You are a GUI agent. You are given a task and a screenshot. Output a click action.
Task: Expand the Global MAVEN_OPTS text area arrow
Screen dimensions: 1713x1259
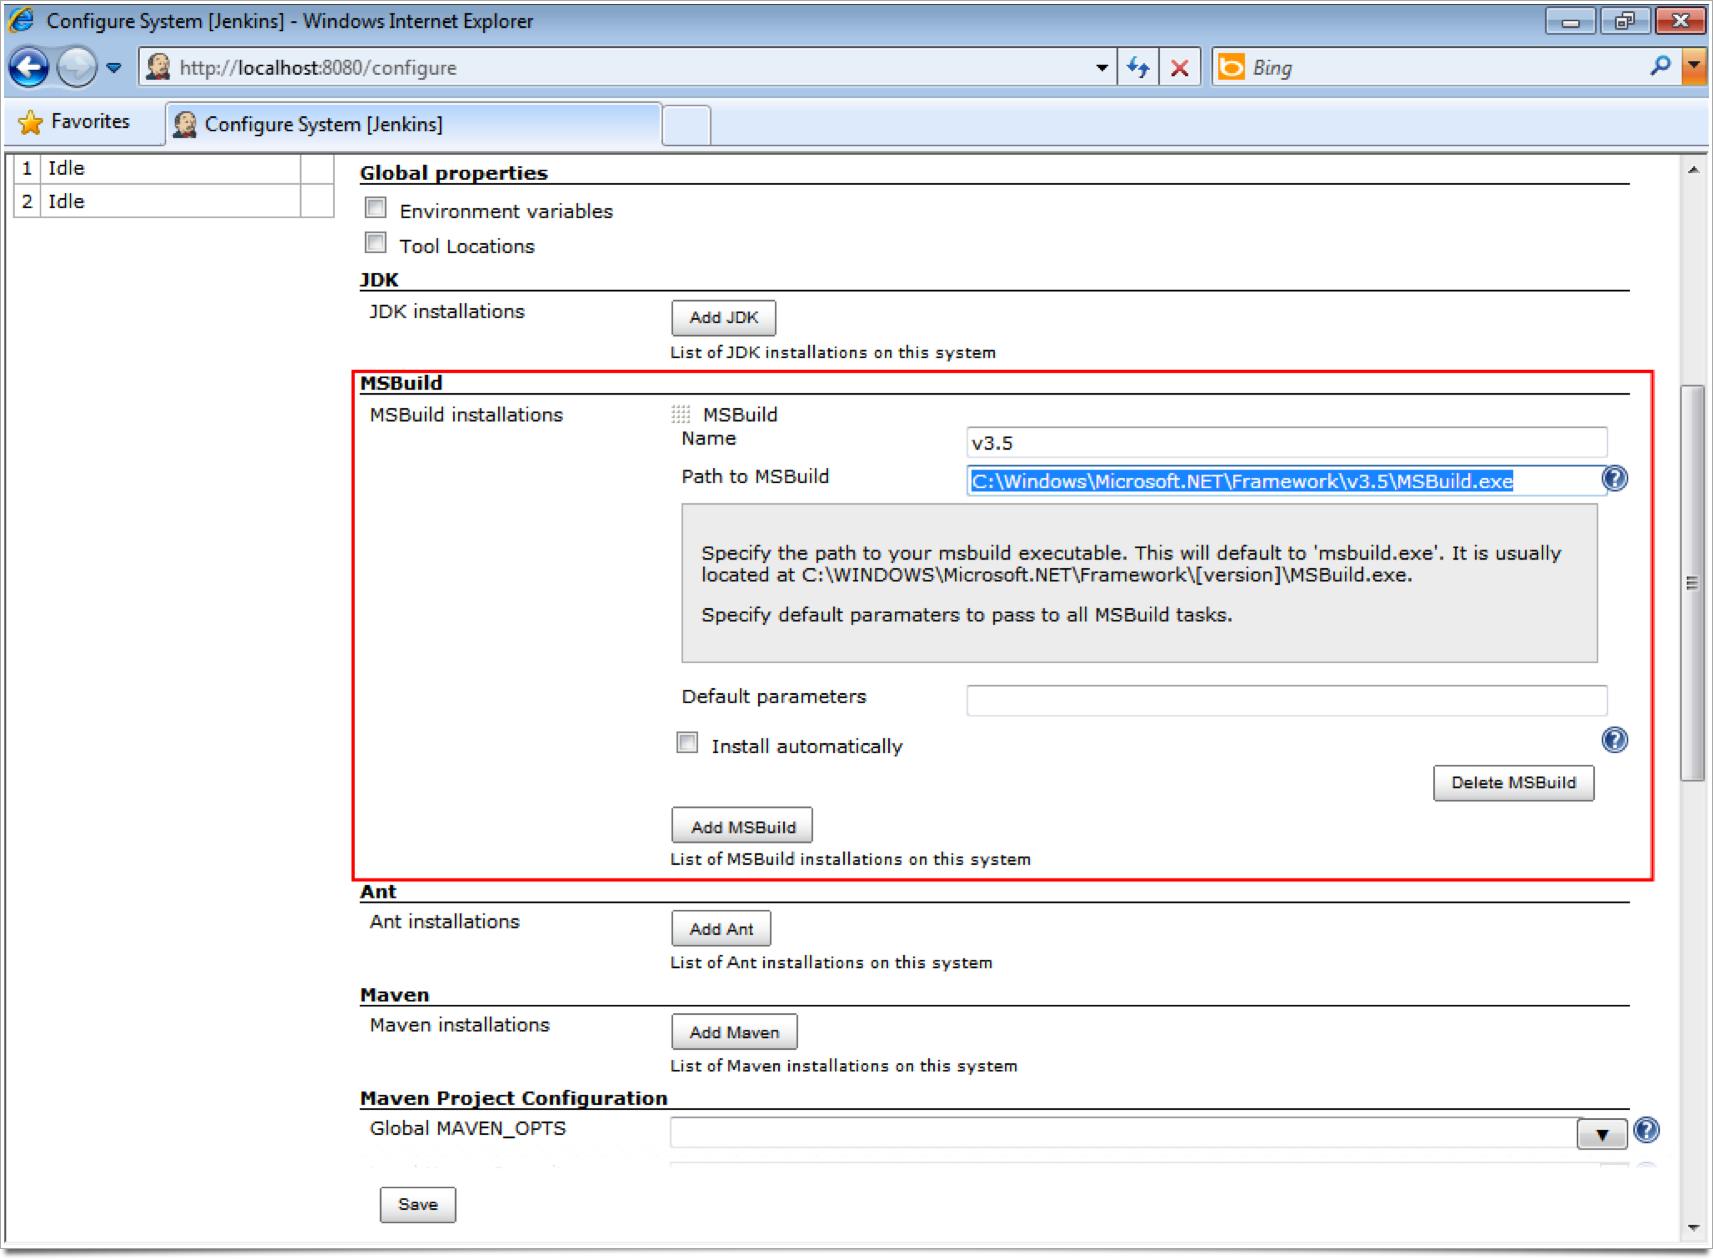click(1602, 1134)
